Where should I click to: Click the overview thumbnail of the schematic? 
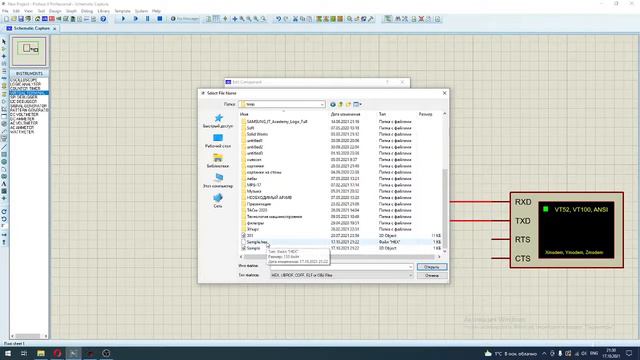tap(29, 51)
